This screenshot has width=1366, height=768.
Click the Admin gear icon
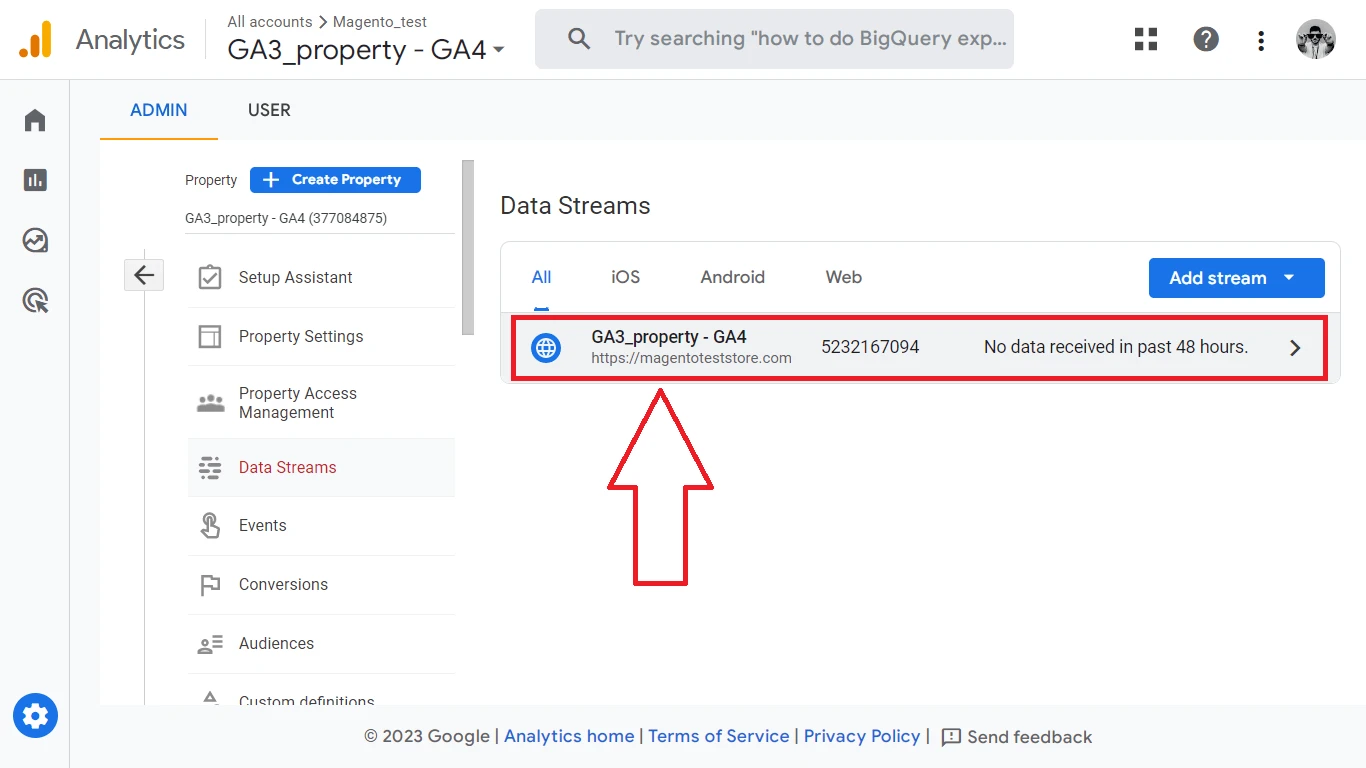(35, 716)
